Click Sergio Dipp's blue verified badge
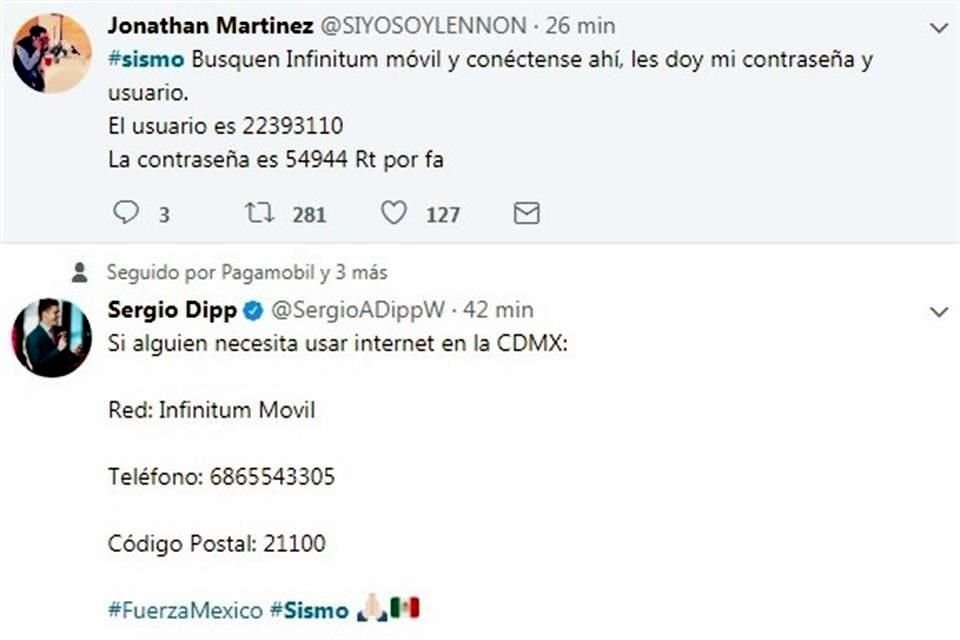Screen dimensions: 960x640 (x=253, y=311)
